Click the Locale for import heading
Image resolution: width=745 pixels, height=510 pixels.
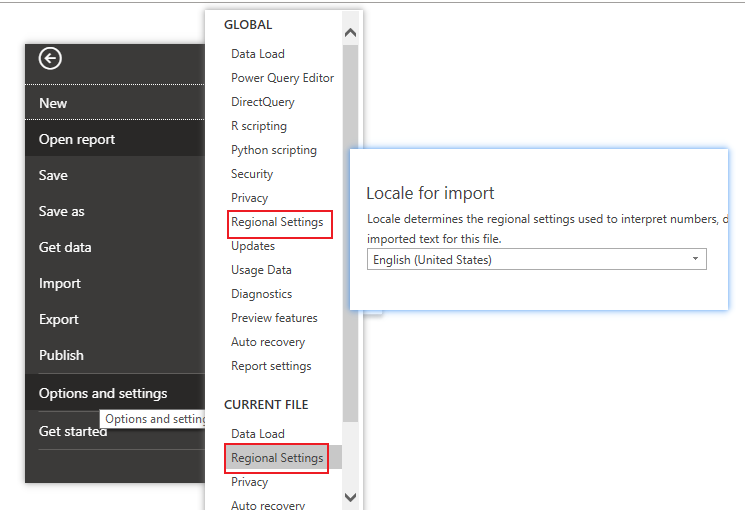(x=430, y=193)
